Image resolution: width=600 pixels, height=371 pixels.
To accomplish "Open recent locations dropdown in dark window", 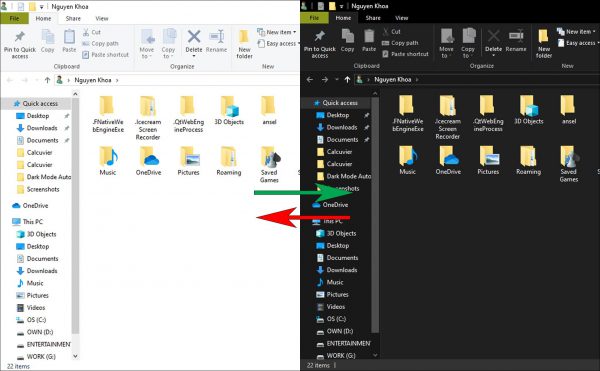I will (336, 80).
